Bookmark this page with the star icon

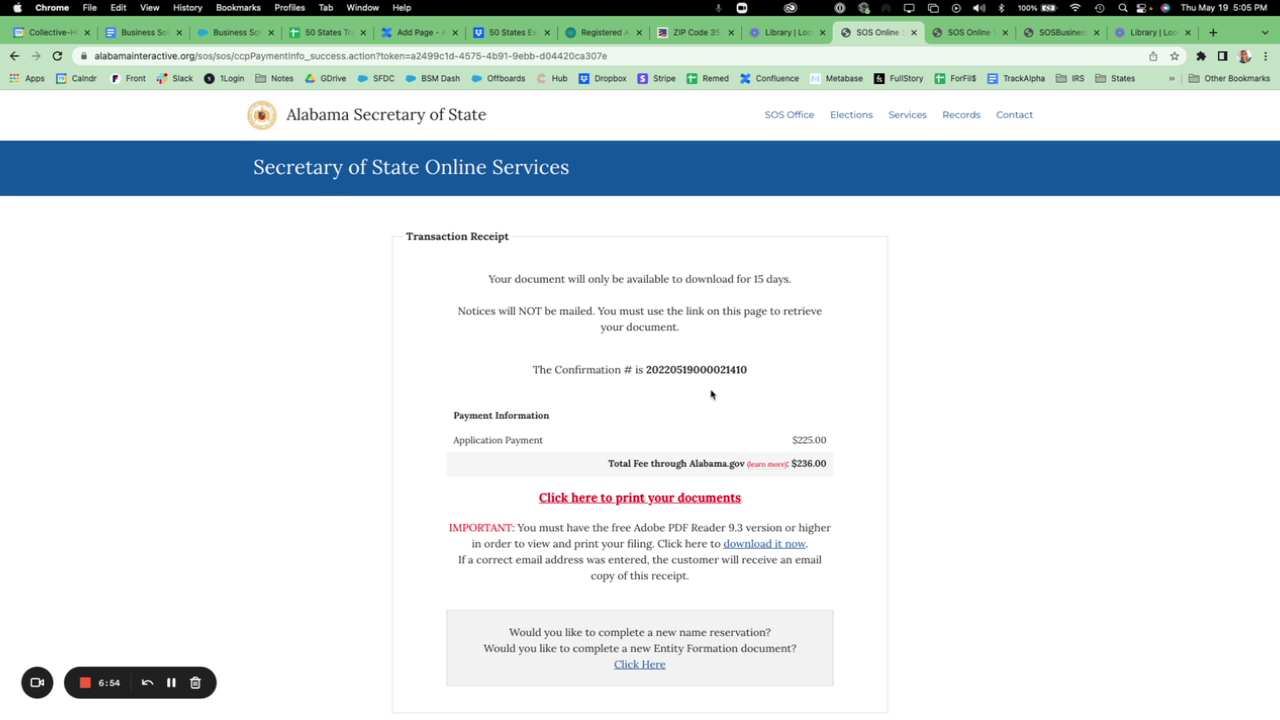tap(1175, 56)
